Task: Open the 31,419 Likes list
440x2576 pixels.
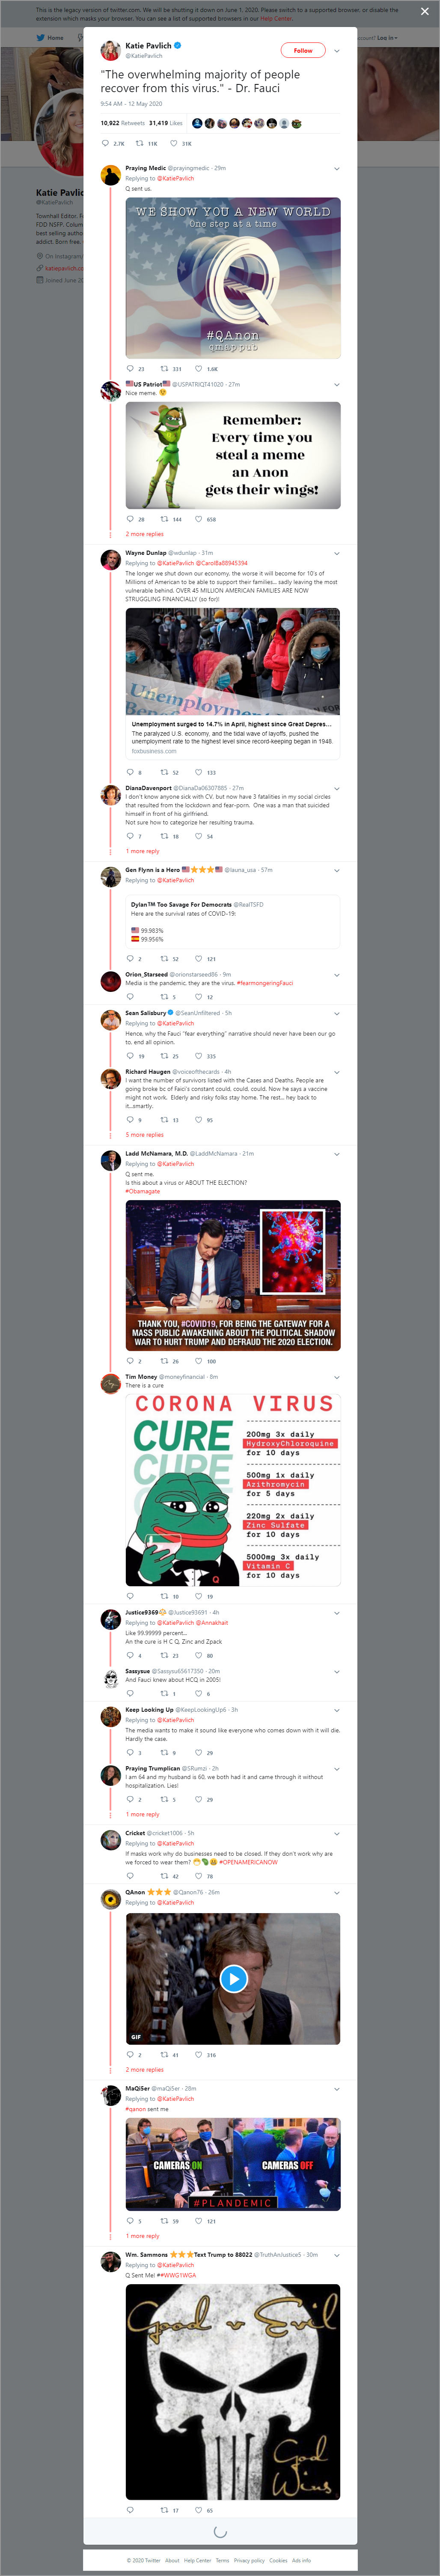Action: tap(166, 123)
